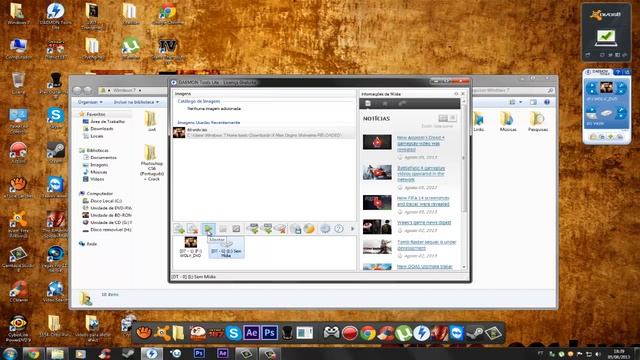Click the green Mount play button
The width and height of the screenshot is (640, 360).
coord(209,229)
